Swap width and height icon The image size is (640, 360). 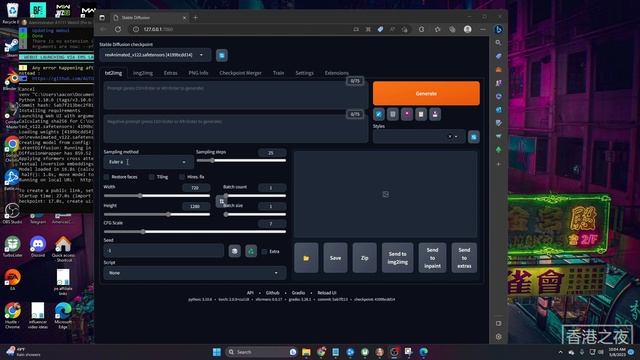pyautogui.click(x=221, y=201)
